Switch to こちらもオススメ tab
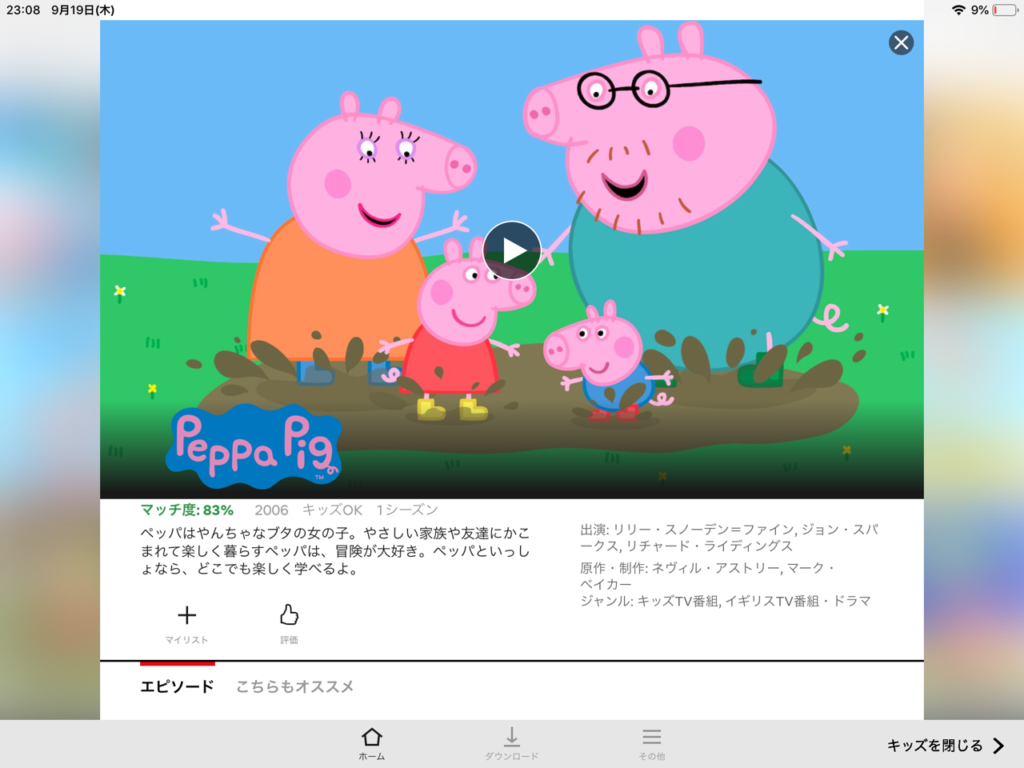 click(295, 686)
